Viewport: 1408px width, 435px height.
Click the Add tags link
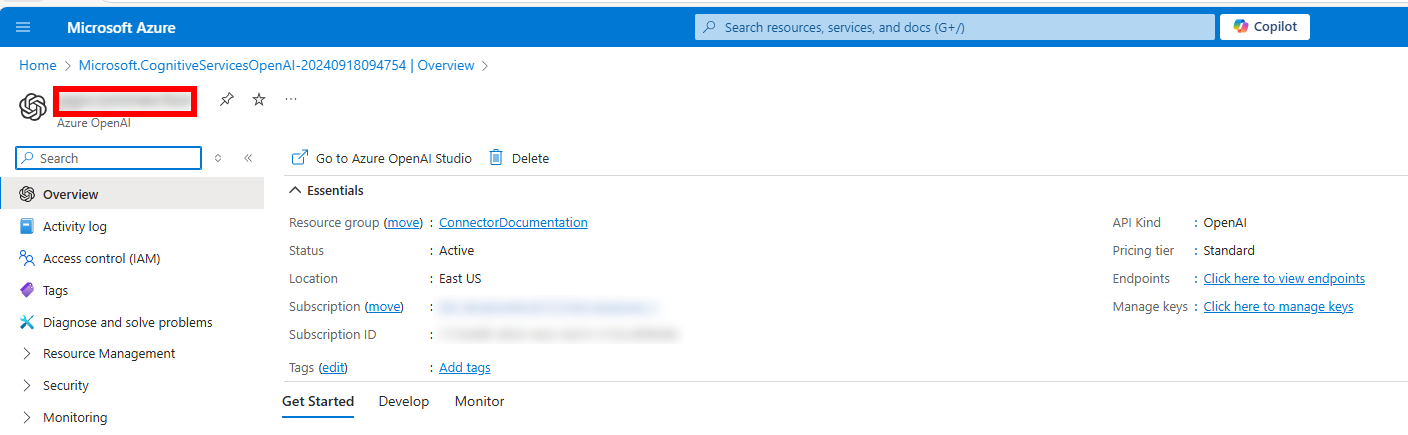[465, 367]
